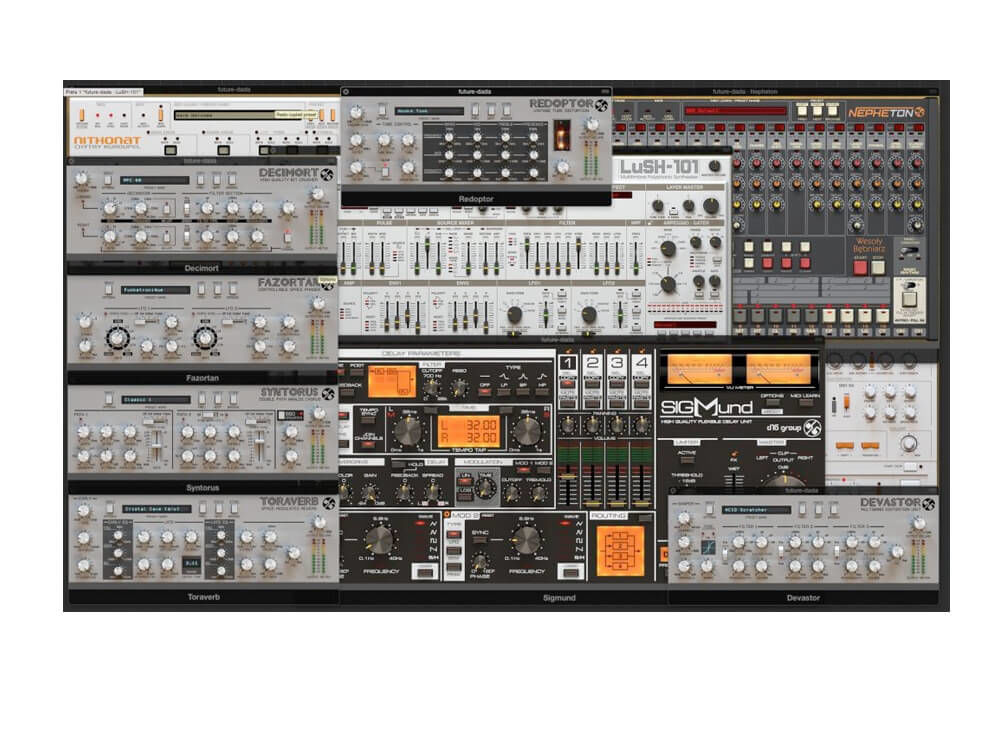Click the d16 logo on Syntorus
This screenshot has height=750, width=1000.
(328, 393)
